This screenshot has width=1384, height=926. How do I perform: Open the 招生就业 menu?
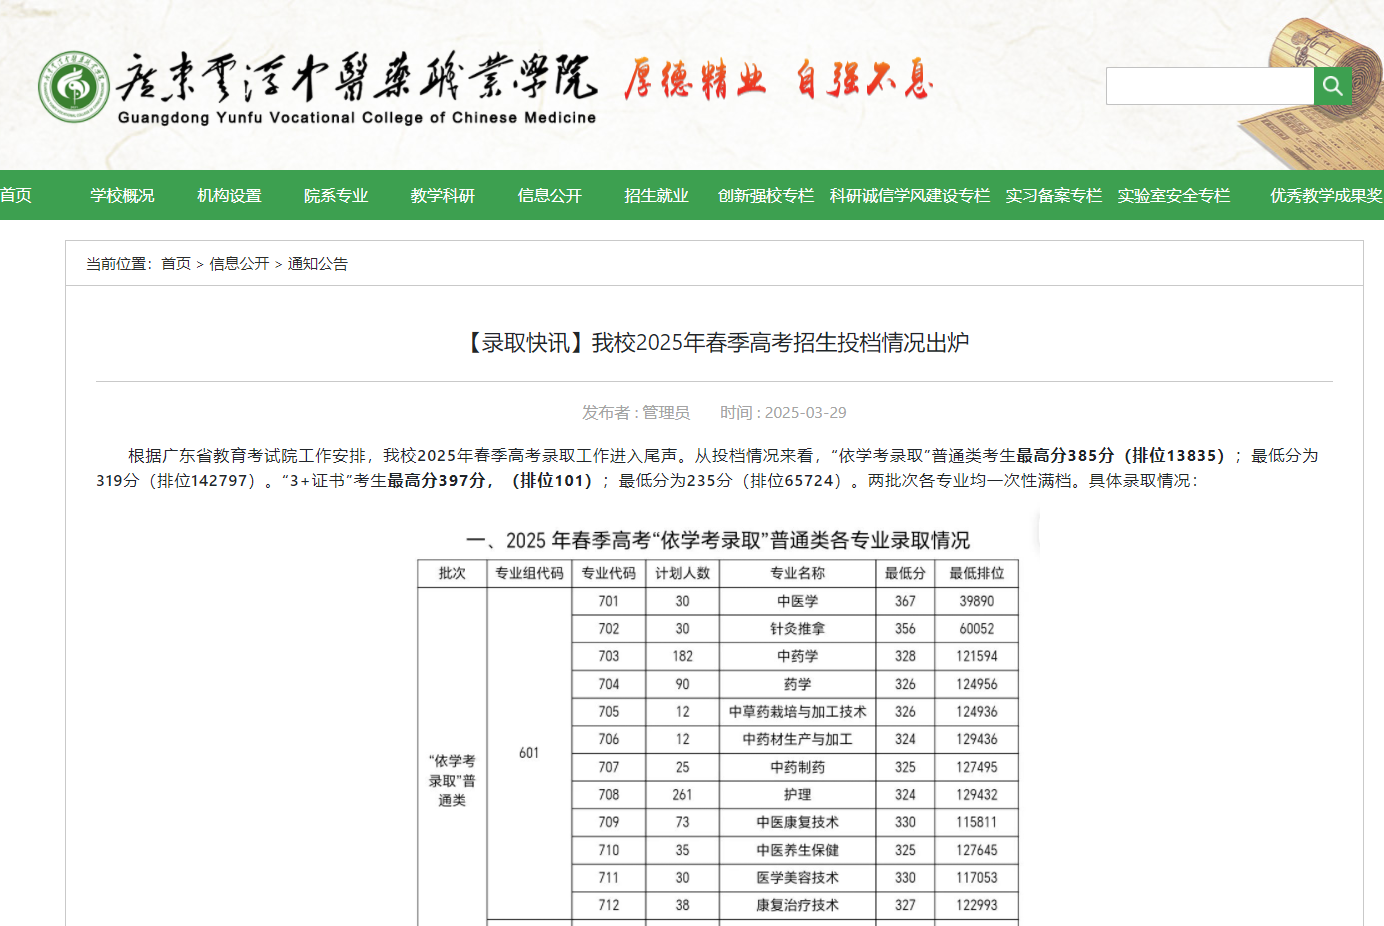pos(656,196)
